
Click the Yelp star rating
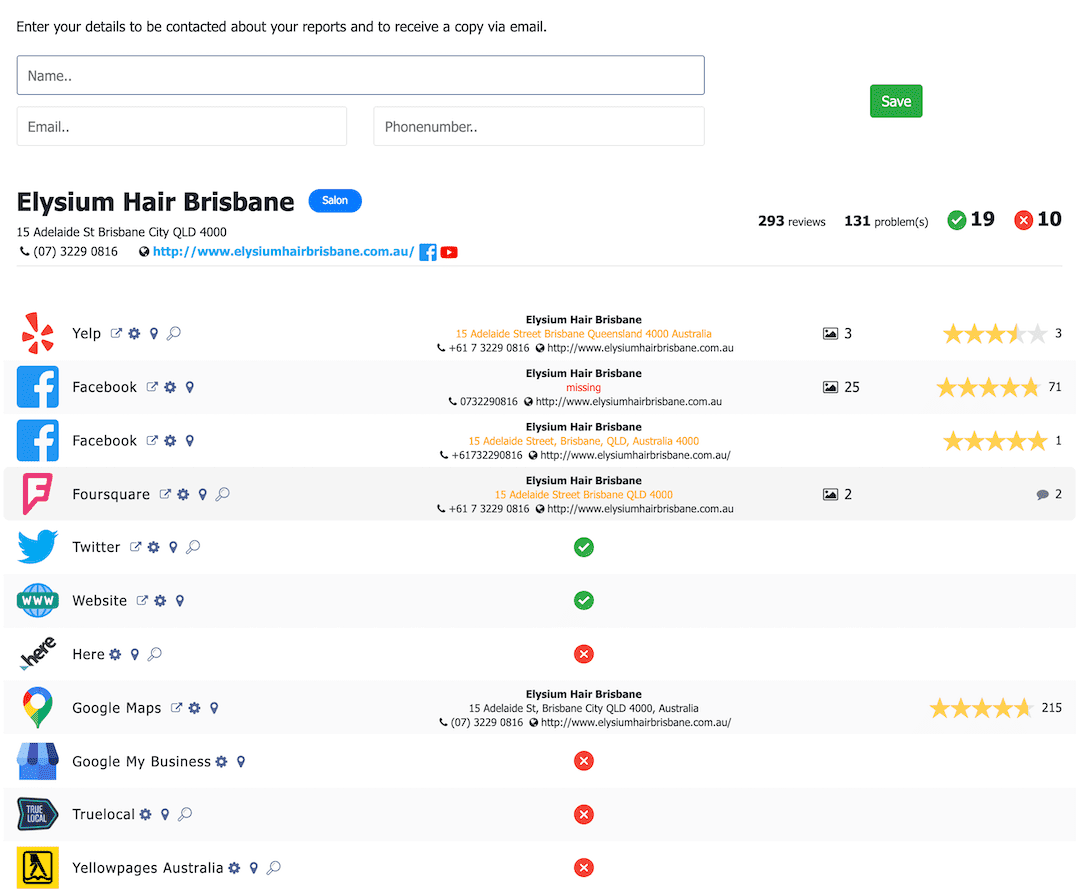(x=995, y=334)
